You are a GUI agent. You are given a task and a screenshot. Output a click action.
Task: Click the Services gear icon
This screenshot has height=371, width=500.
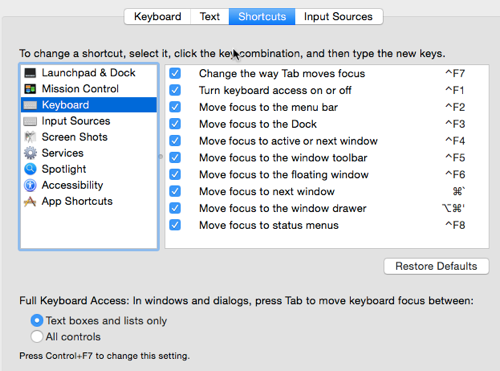pos(30,153)
